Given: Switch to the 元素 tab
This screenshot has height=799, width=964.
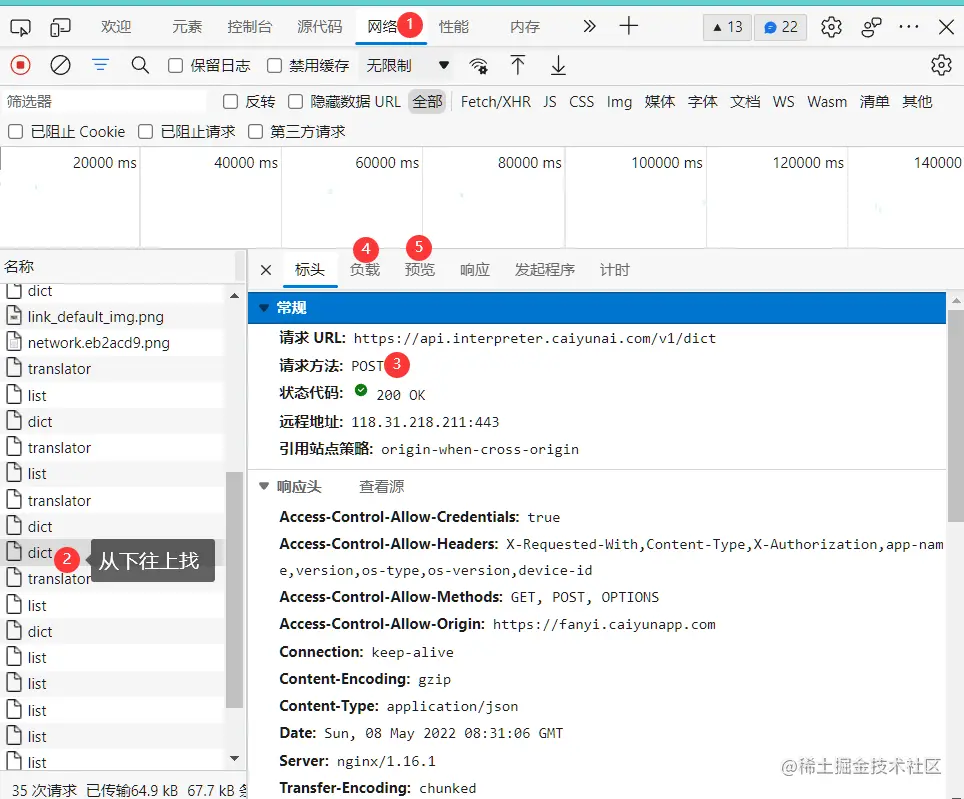Looking at the screenshot, I should pos(187,26).
